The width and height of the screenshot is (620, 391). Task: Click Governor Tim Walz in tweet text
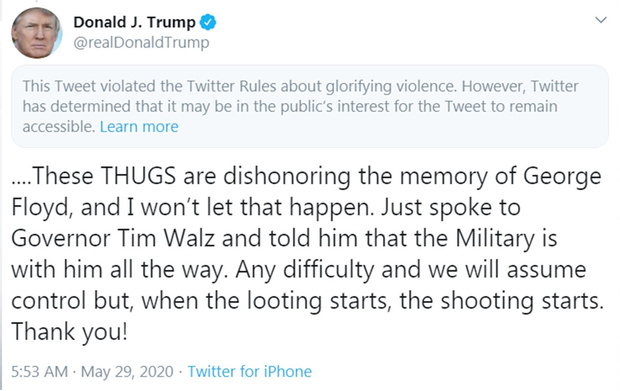coord(113,238)
